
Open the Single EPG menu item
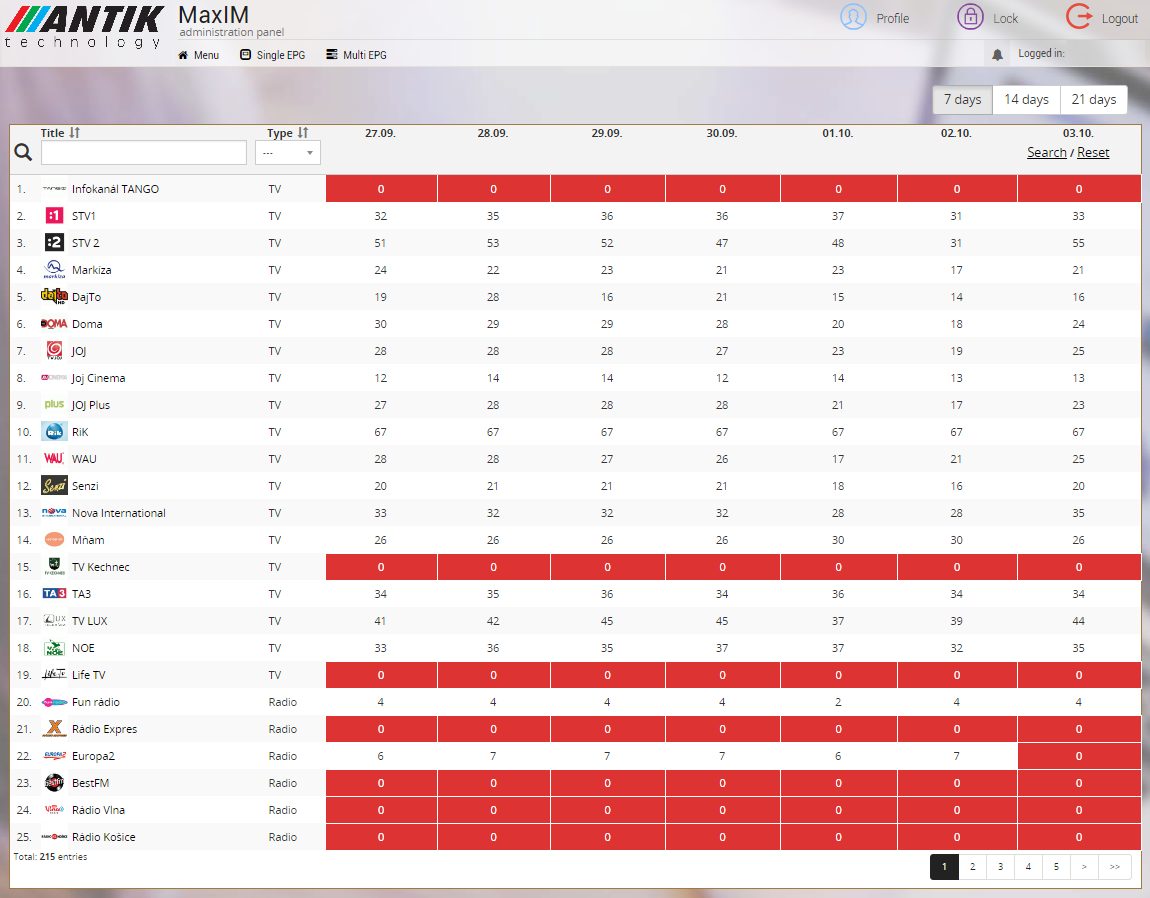point(272,55)
